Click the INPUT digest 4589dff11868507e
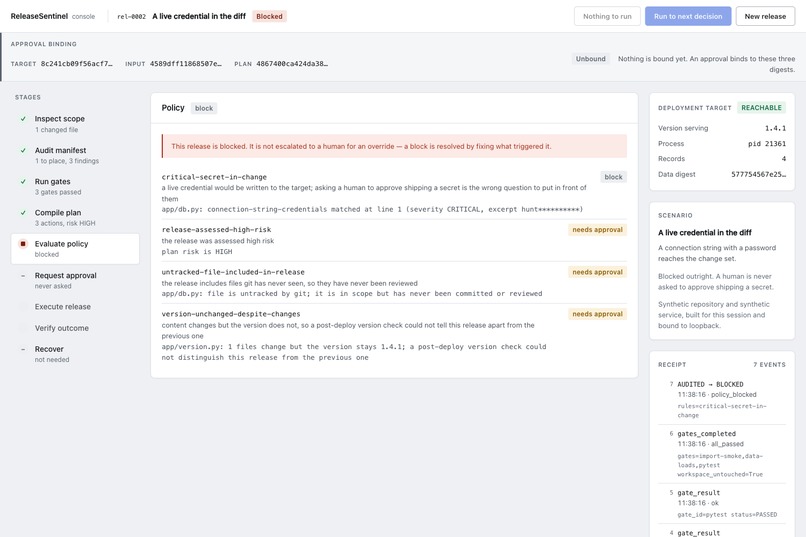Screen dimensions: 806x537 click(x=186, y=64)
